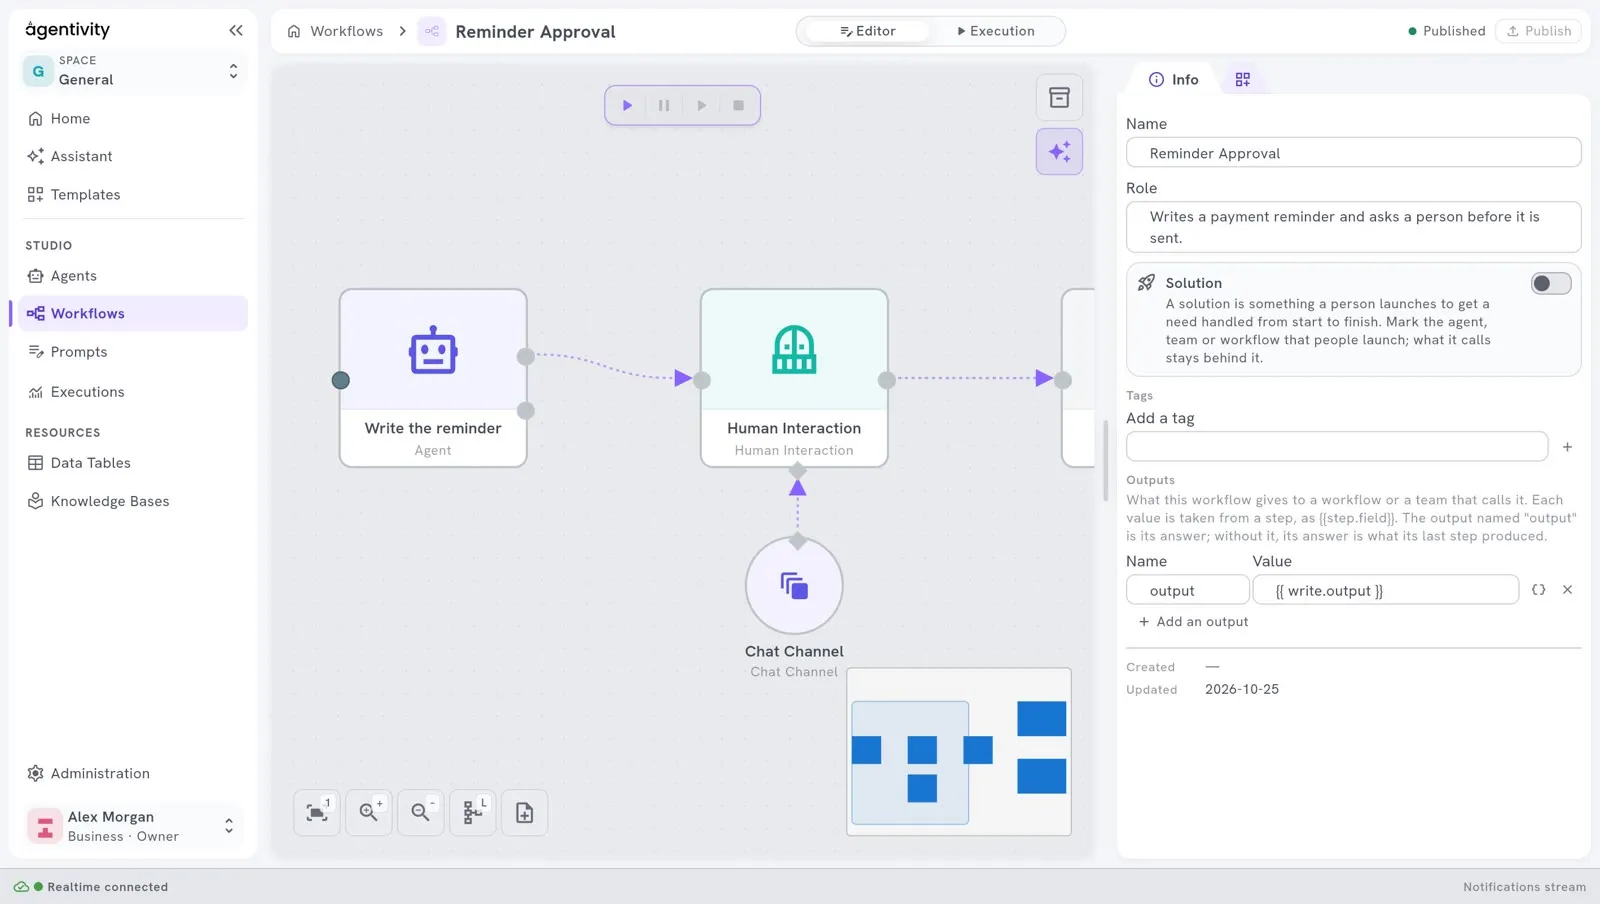
Task: Click the workflow Name input field
Action: pos(1353,153)
